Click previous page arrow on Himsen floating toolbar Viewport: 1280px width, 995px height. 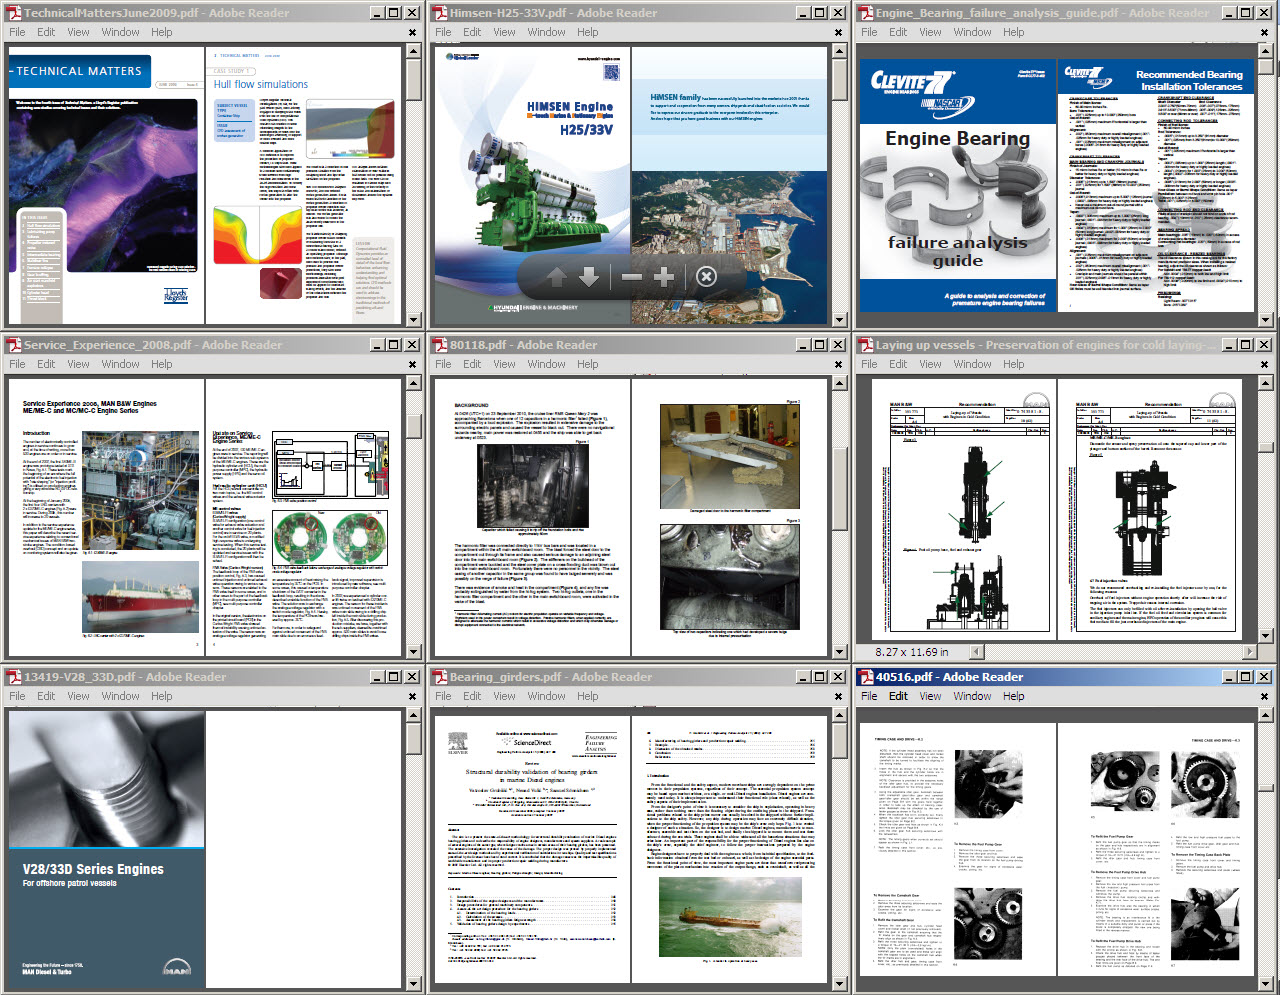tap(557, 277)
